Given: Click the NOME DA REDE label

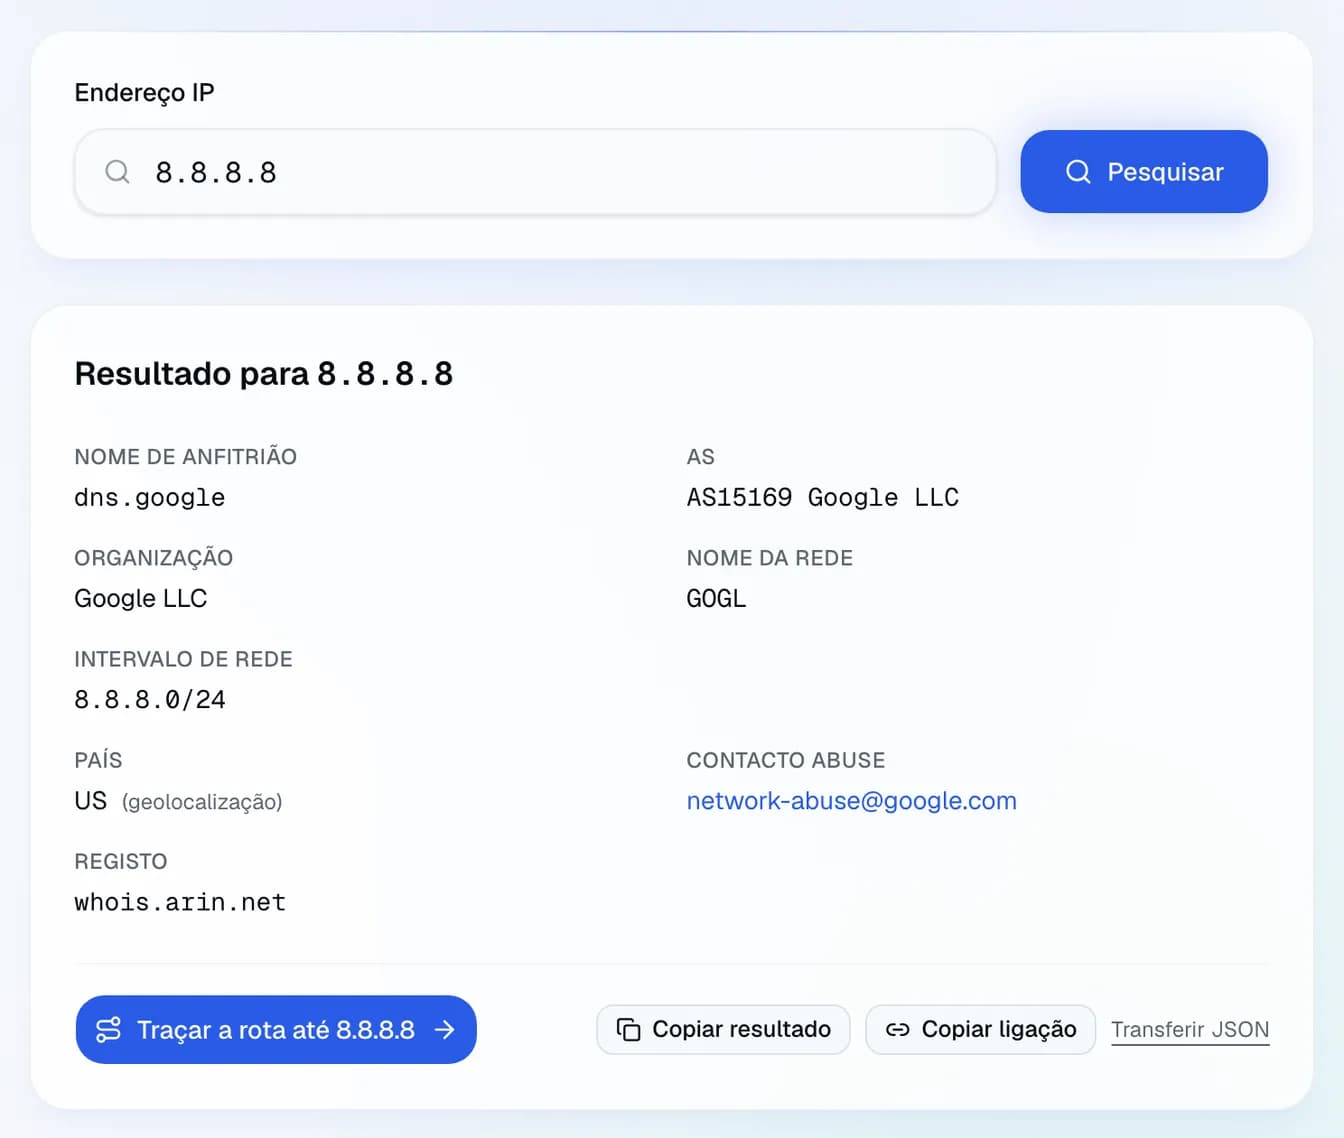Looking at the screenshot, I should (770, 558).
